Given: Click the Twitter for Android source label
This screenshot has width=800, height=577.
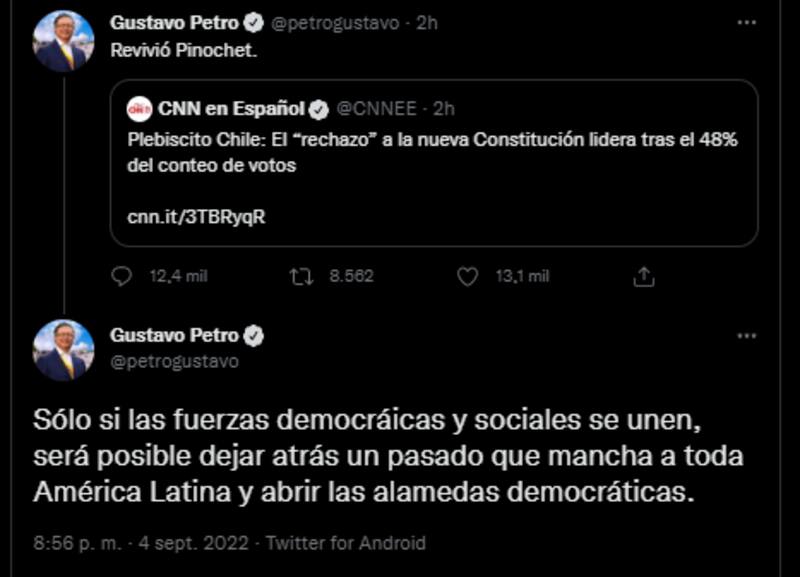Looking at the screenshot, I should [x=348, y=543].
